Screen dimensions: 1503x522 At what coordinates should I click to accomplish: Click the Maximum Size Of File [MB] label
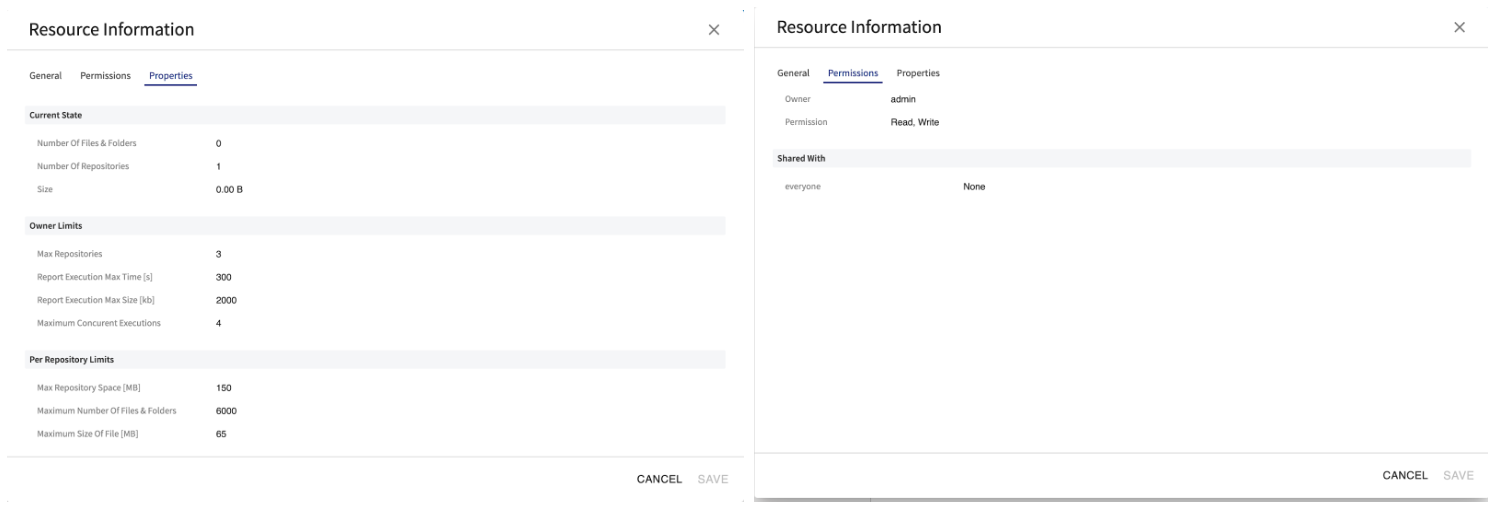click(86, 433)
